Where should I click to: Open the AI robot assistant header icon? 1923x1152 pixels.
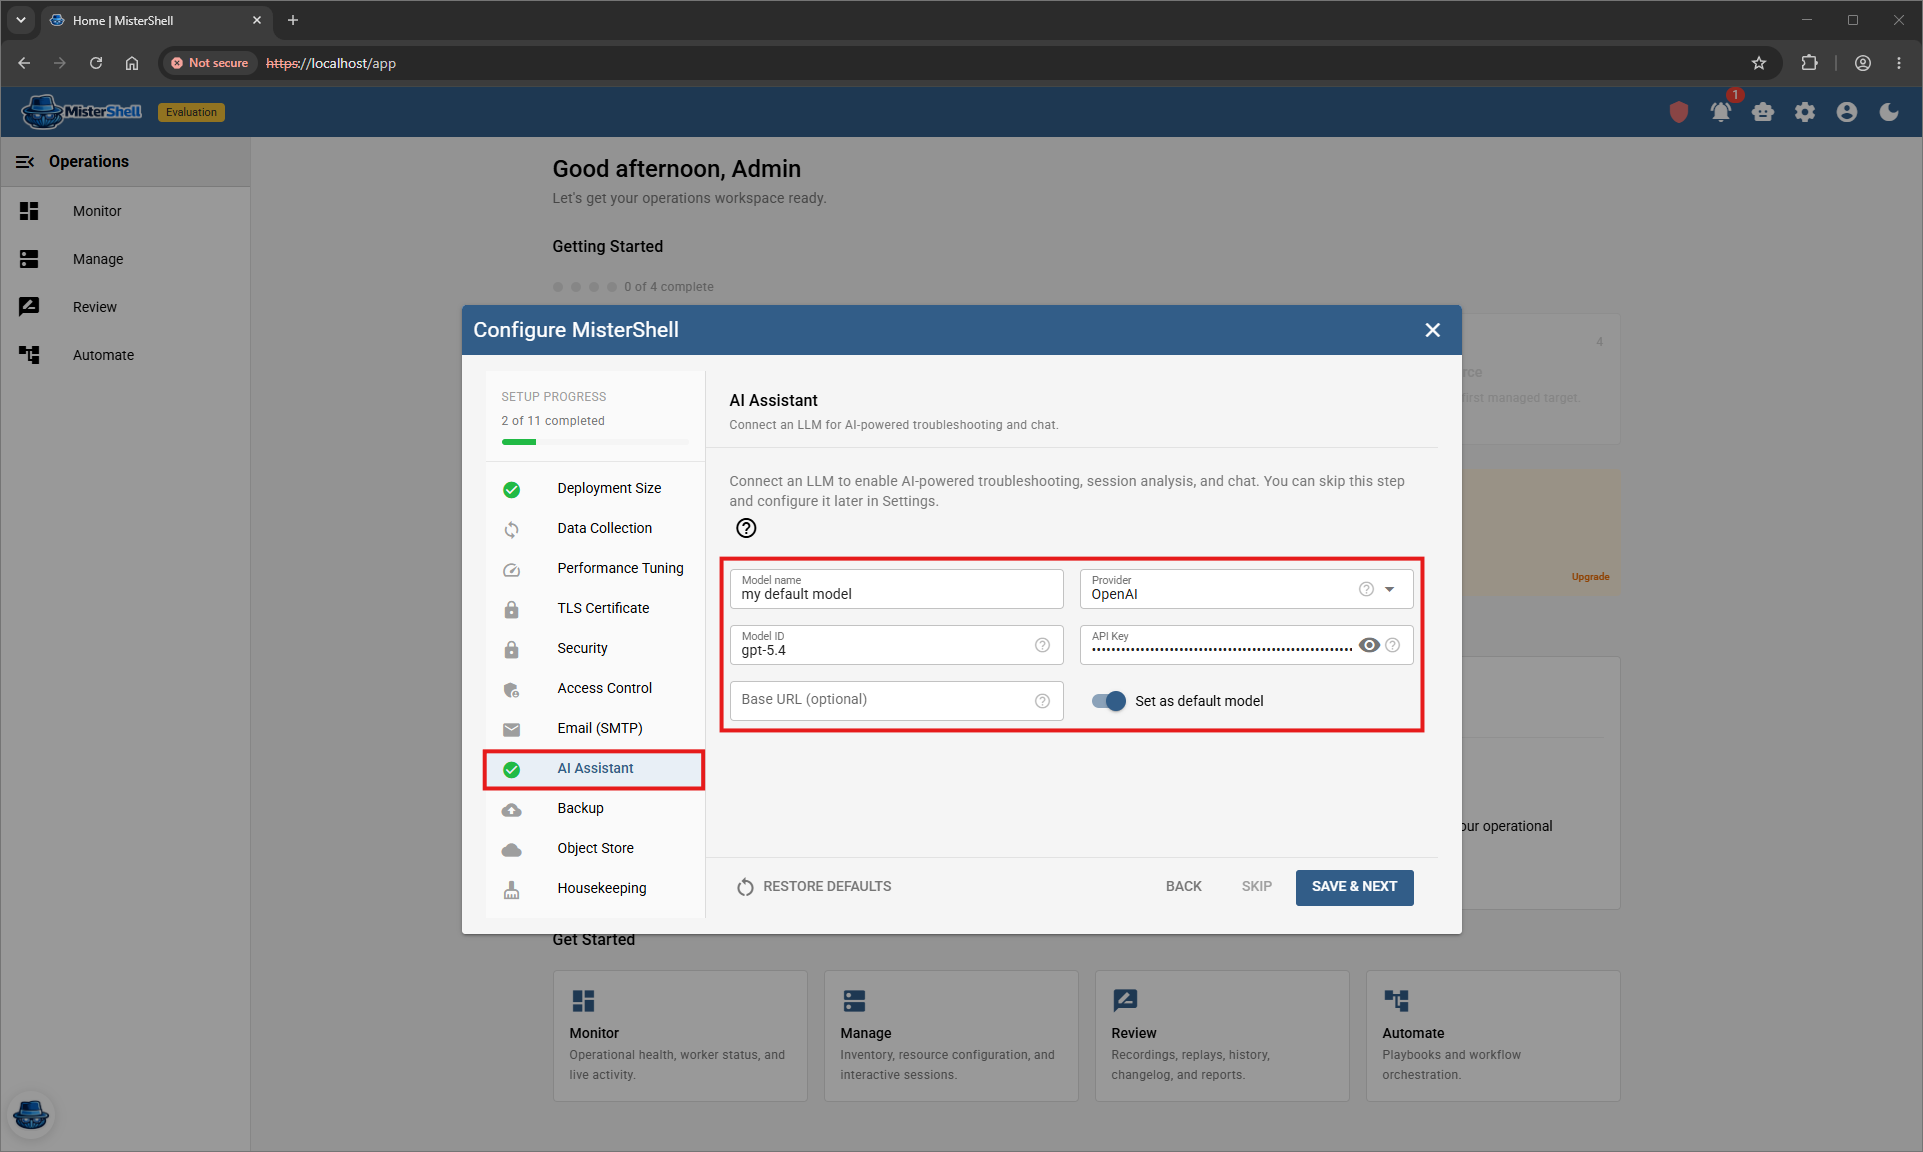(x=1763, y=112)
